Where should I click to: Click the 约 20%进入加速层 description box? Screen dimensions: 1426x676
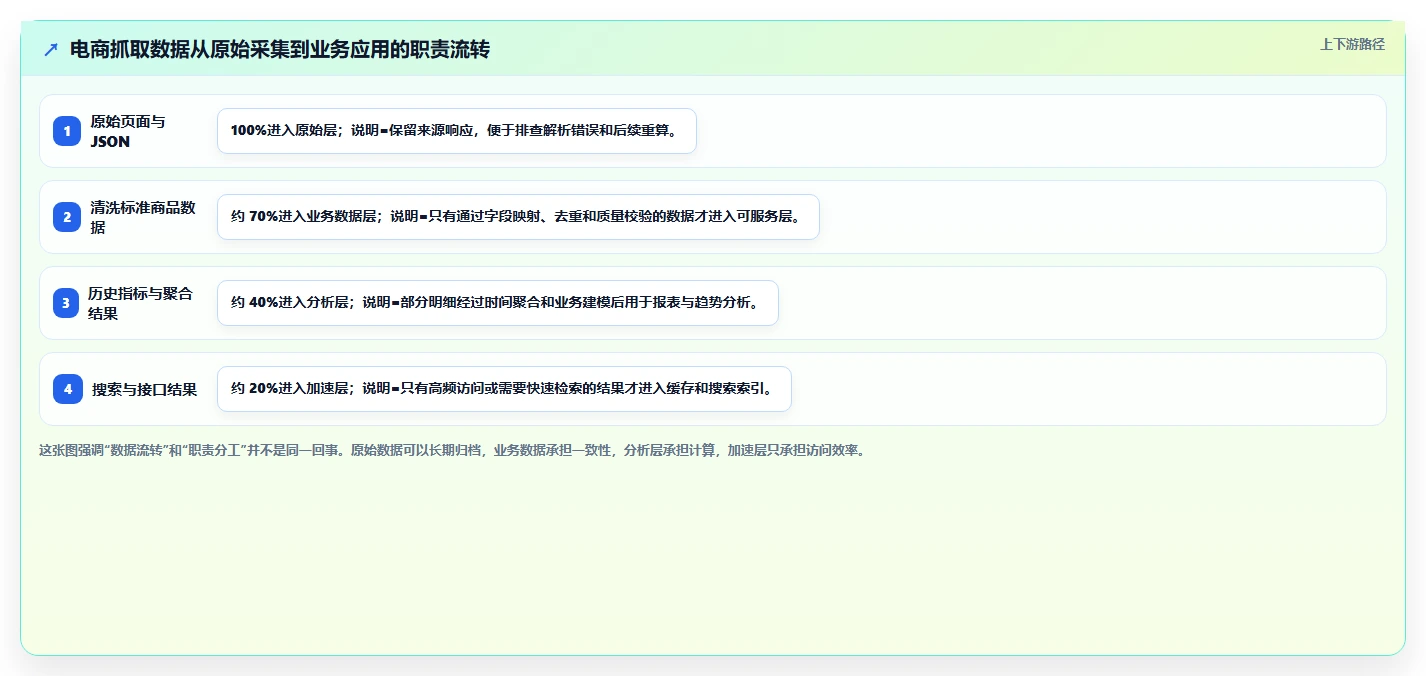coord(504,389)
